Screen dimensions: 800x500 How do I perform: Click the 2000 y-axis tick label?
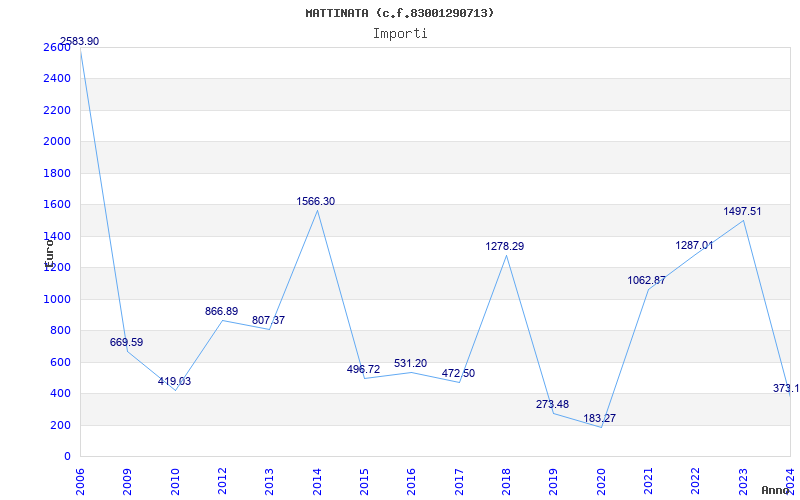pyautogui.click(x=57, y=141)
